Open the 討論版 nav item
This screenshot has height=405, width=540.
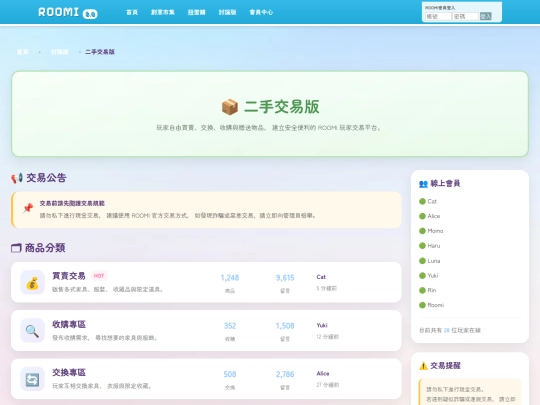pyautogui.click(x=227, y=12)
